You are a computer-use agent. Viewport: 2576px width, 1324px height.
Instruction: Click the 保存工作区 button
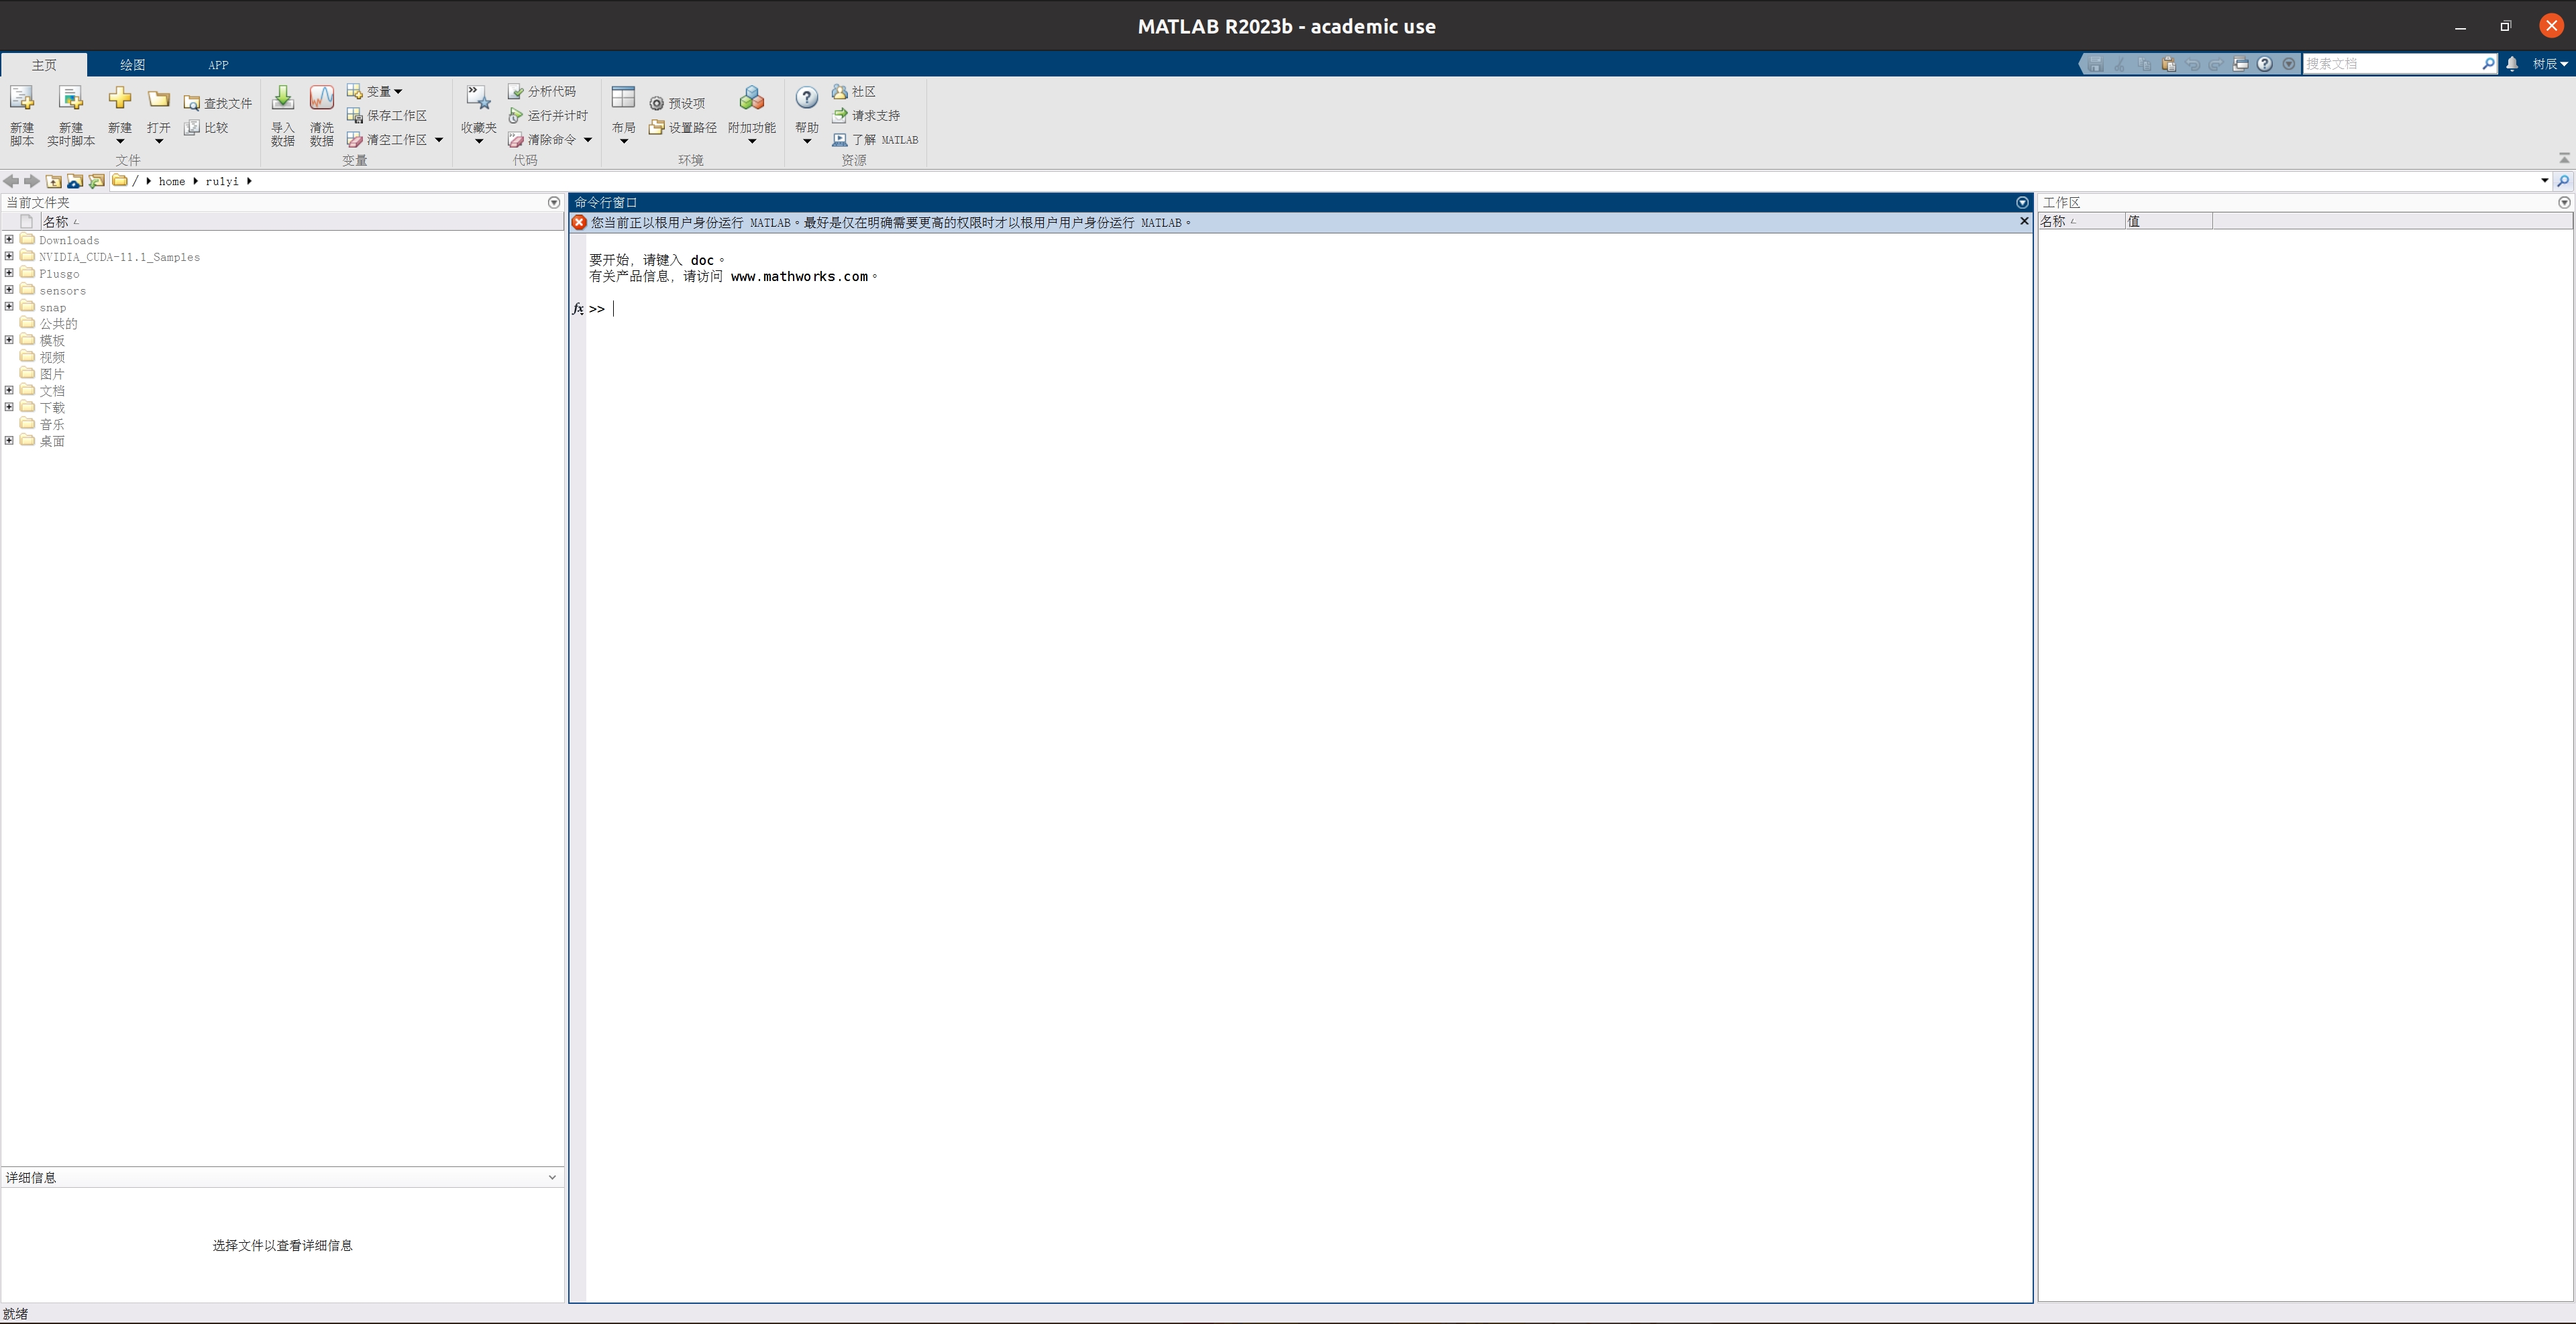click(387, 116)
